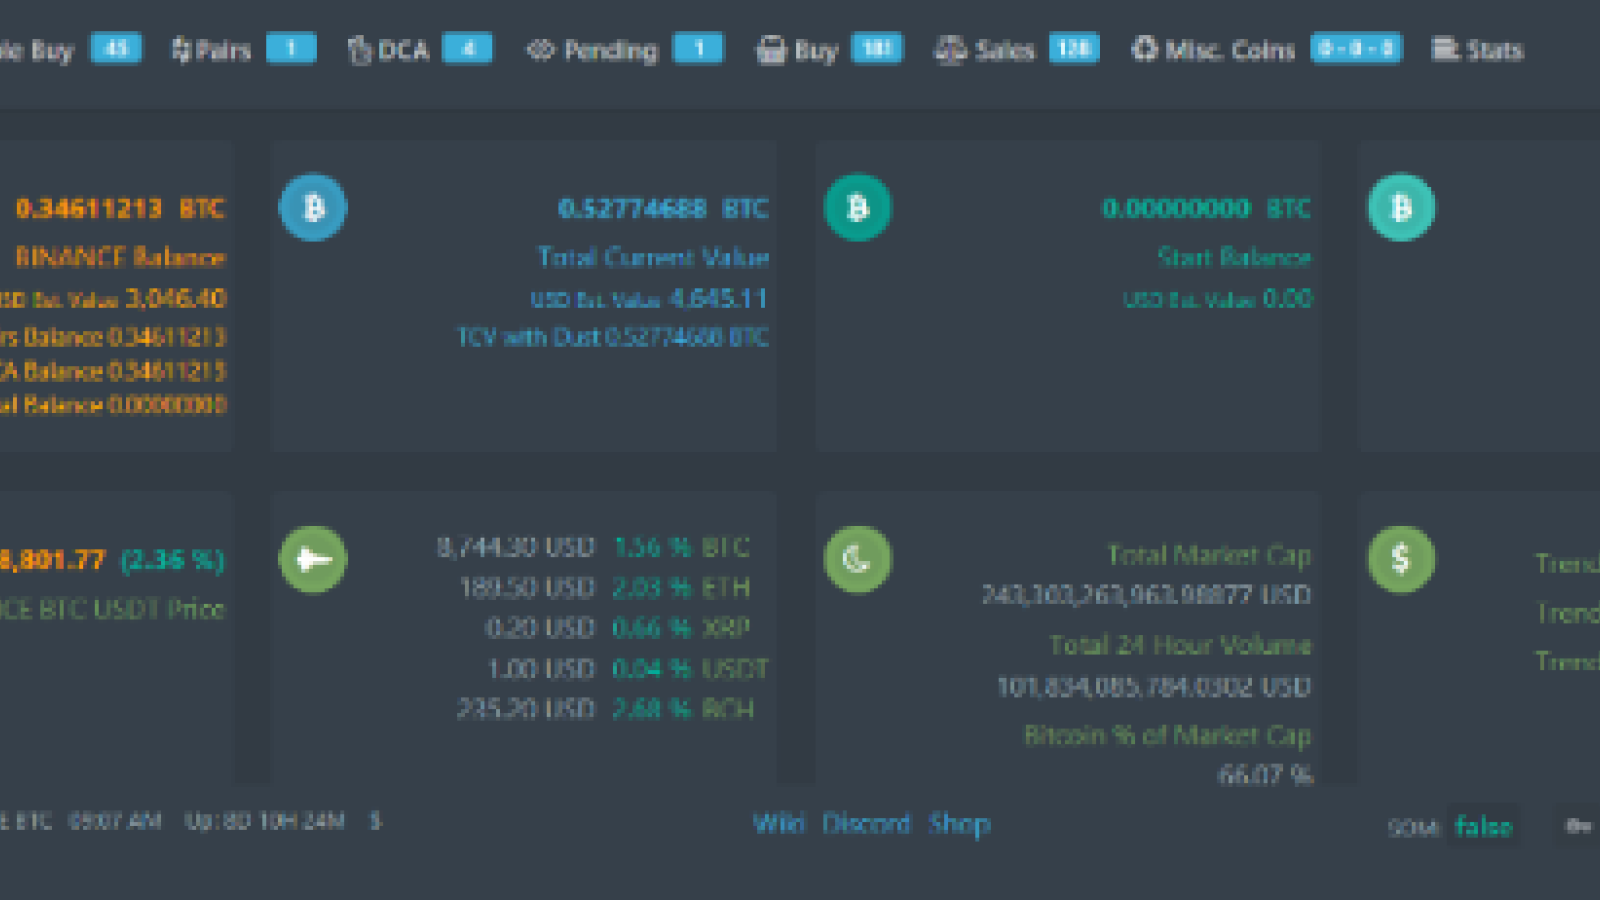Click the Bitcoin % of Market Cap label

point(1167,735)
